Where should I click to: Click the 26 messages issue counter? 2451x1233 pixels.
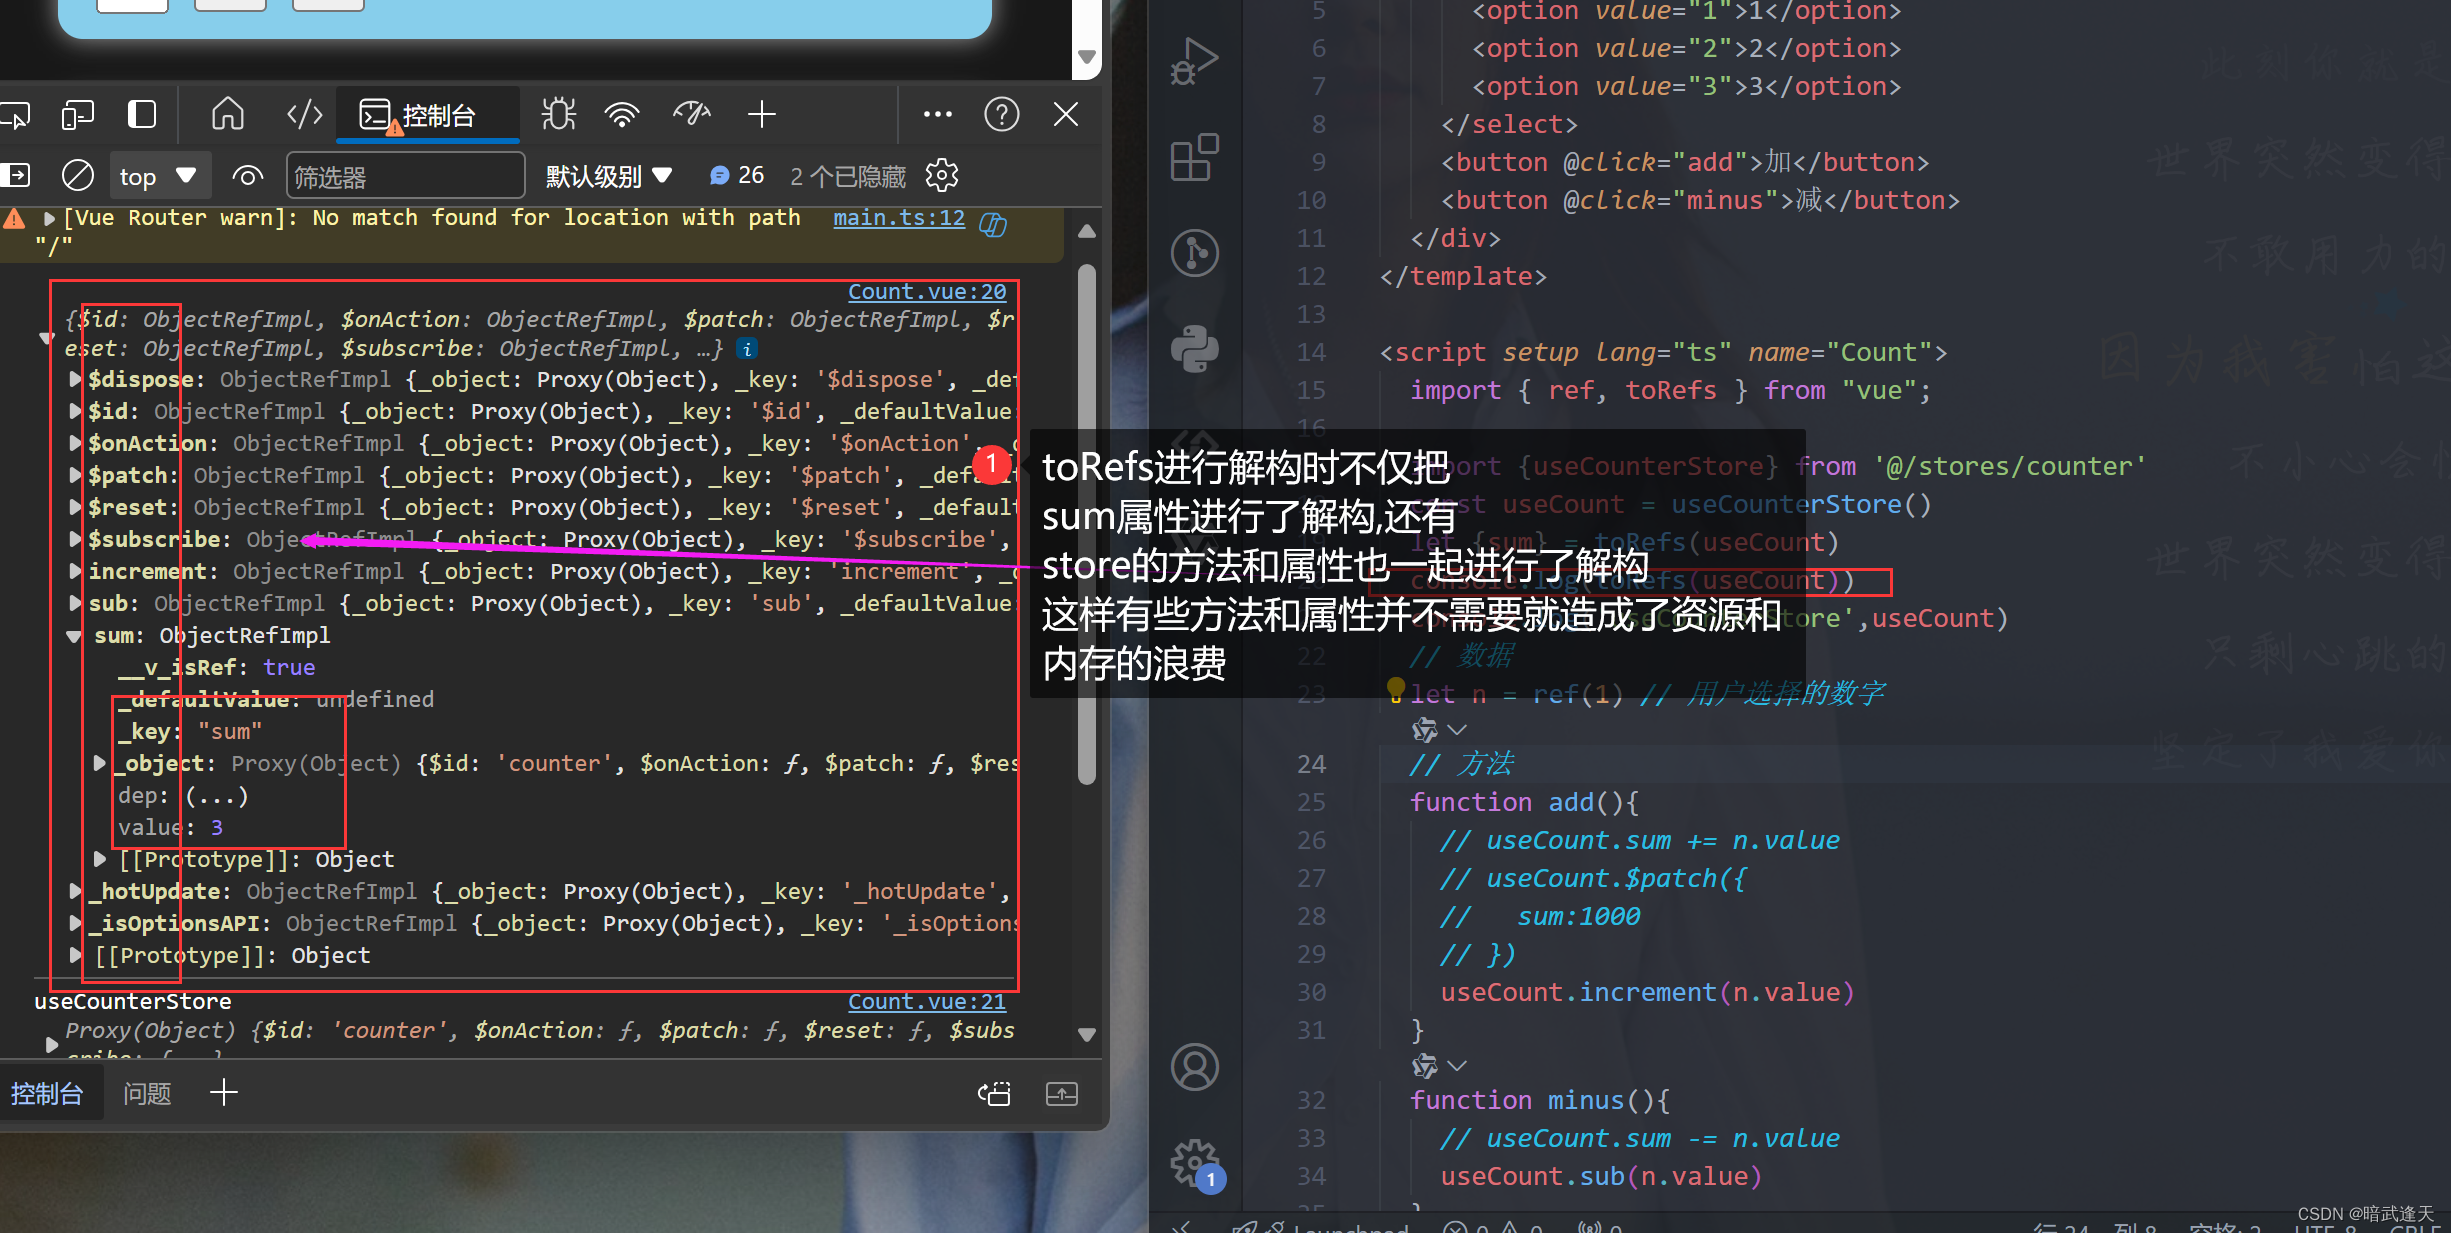click(737, 176)
